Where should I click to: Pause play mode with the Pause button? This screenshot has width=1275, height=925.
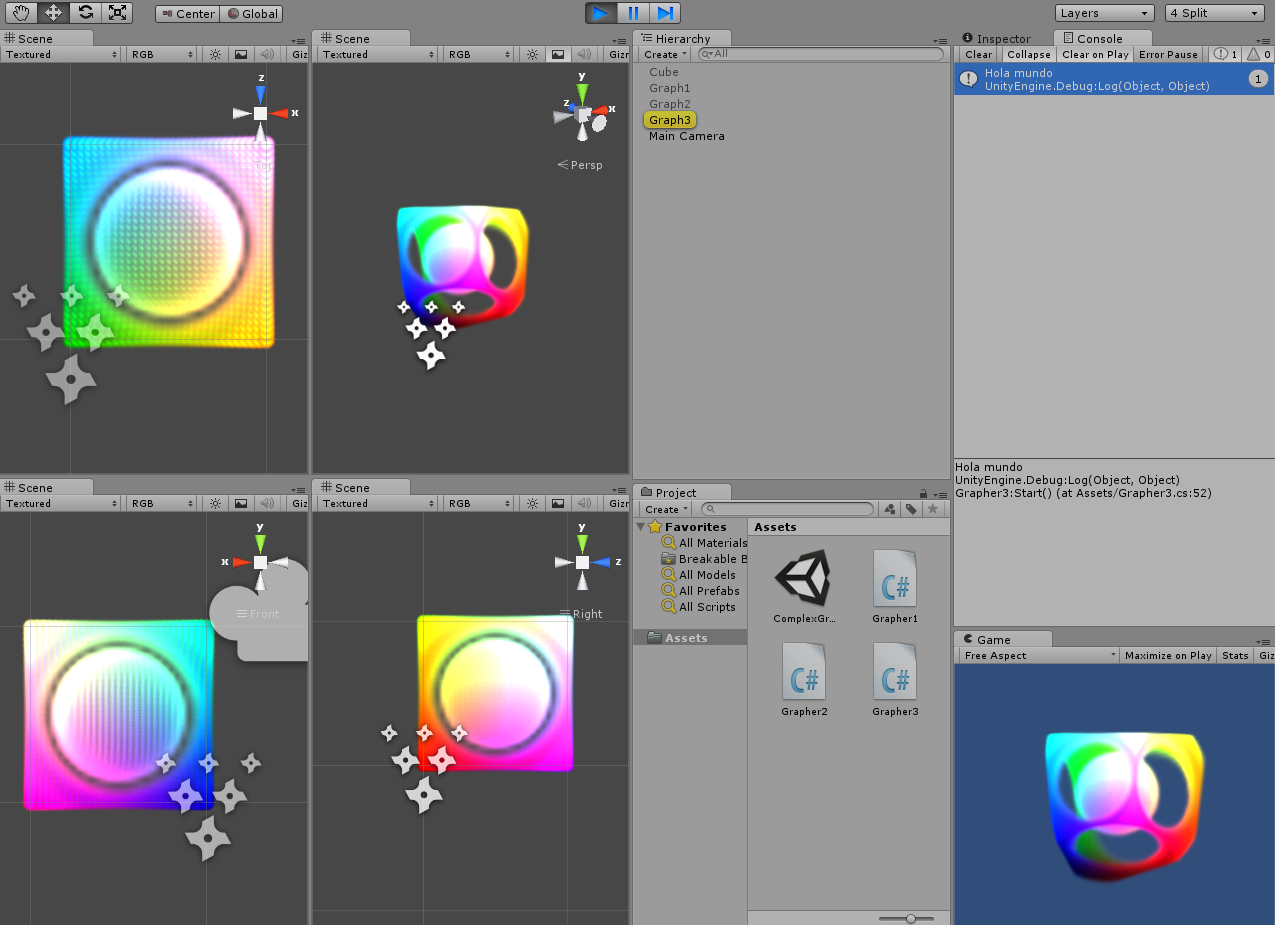click(633, 12)
